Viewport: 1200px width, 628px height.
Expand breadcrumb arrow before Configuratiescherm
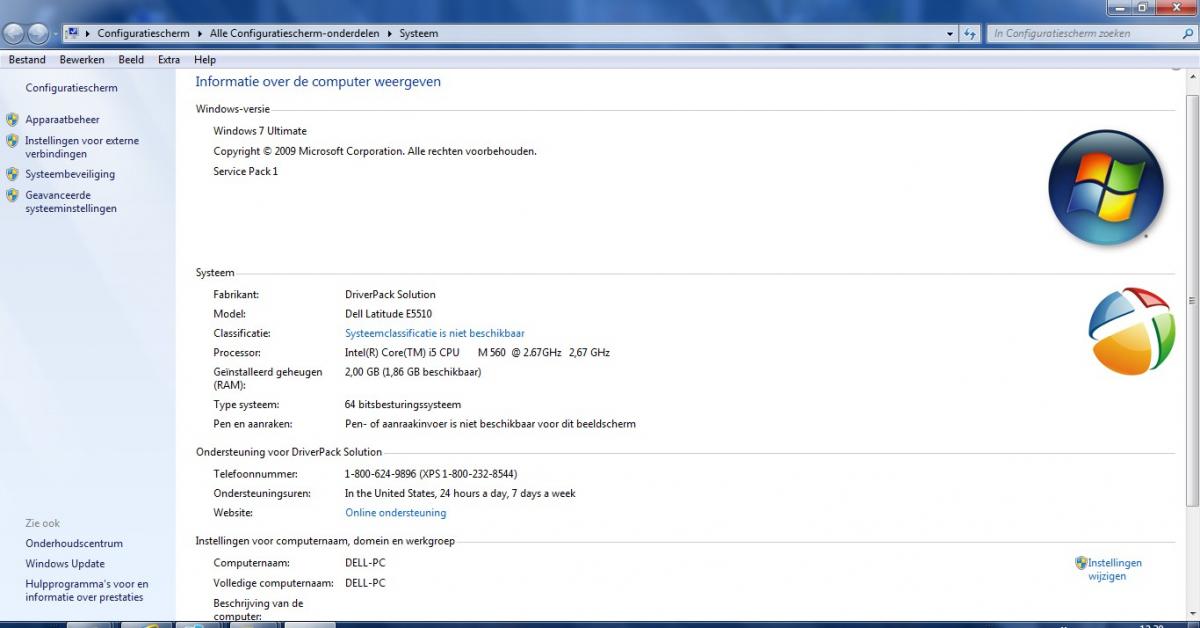pos(87,33)
